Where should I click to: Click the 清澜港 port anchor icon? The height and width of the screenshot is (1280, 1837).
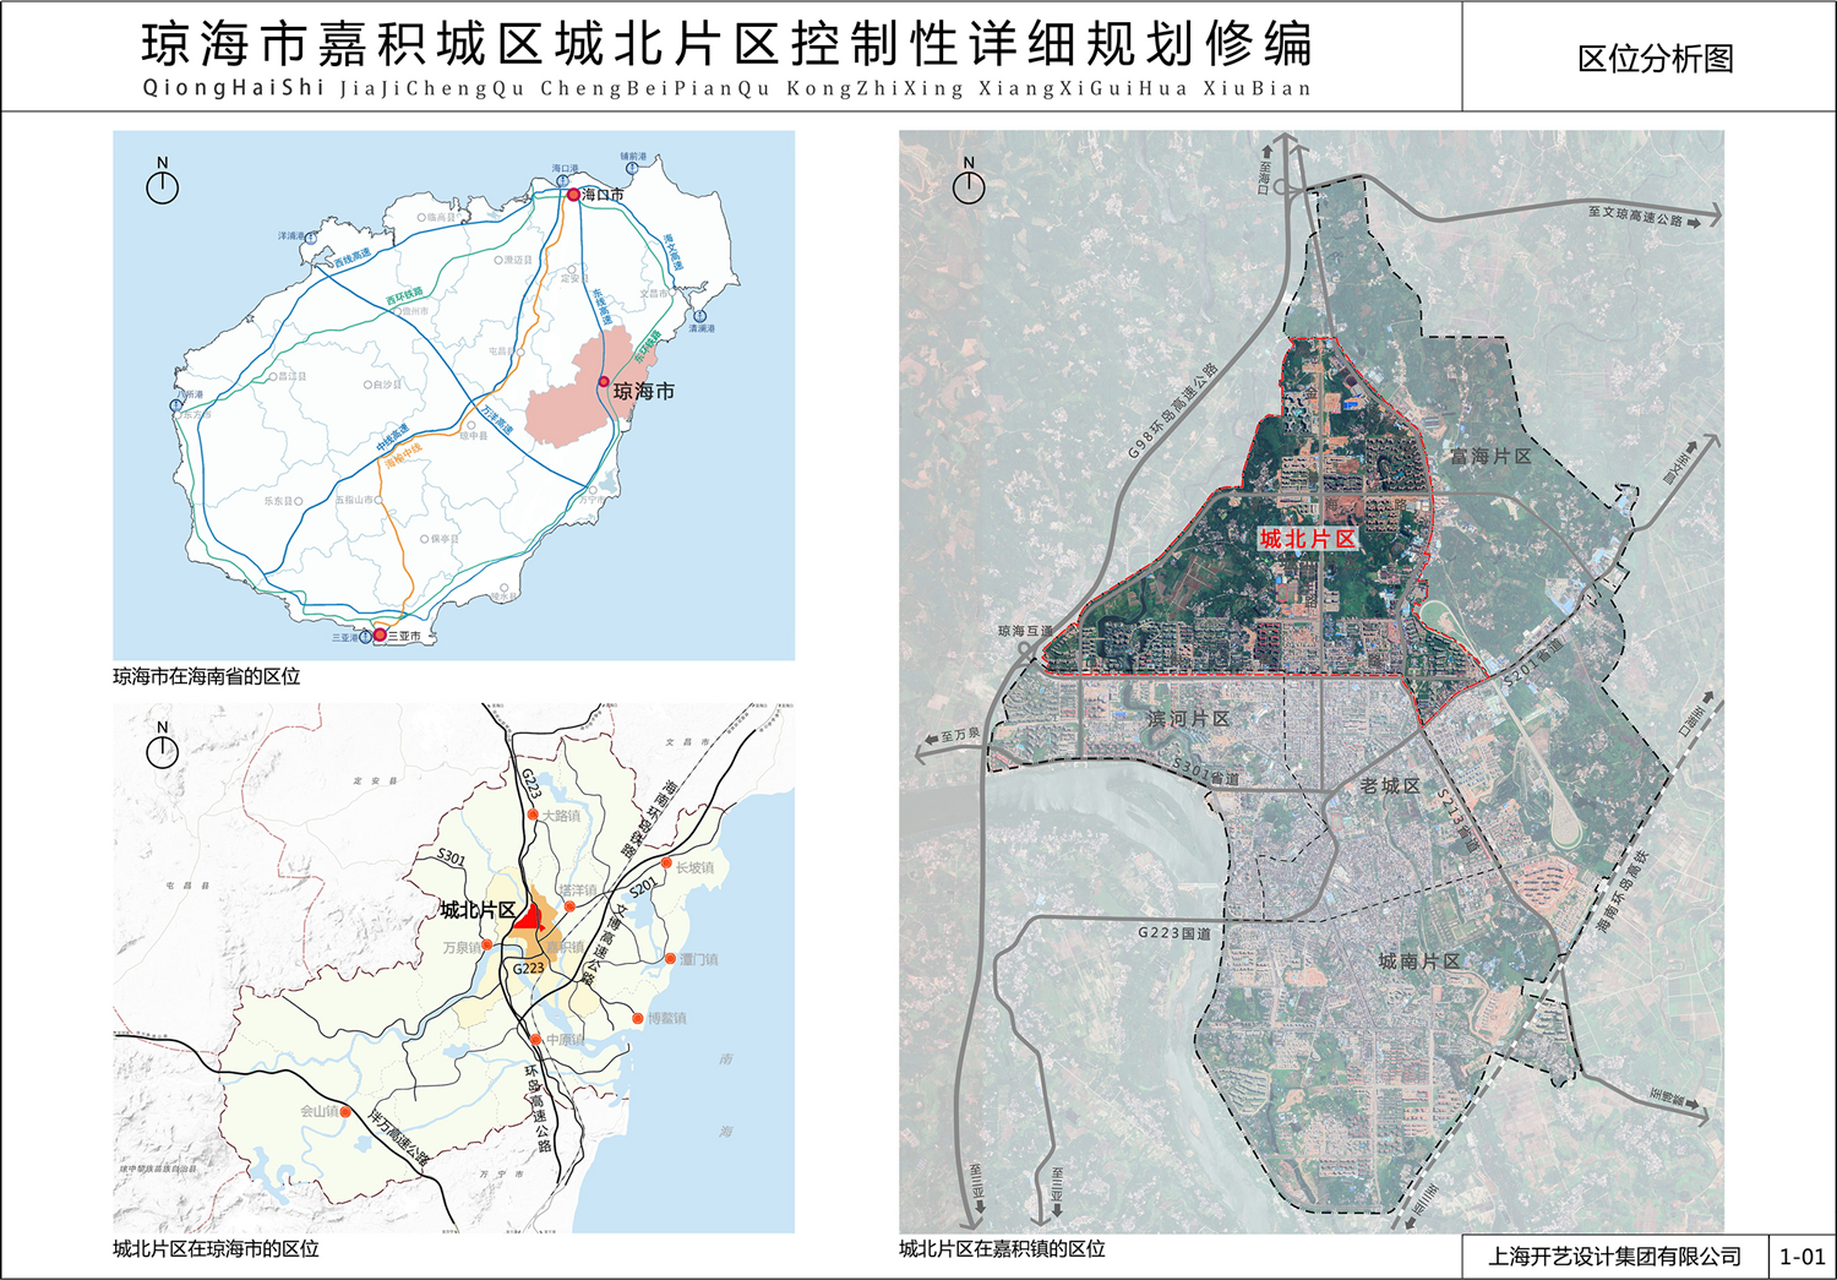coord(700,316)
